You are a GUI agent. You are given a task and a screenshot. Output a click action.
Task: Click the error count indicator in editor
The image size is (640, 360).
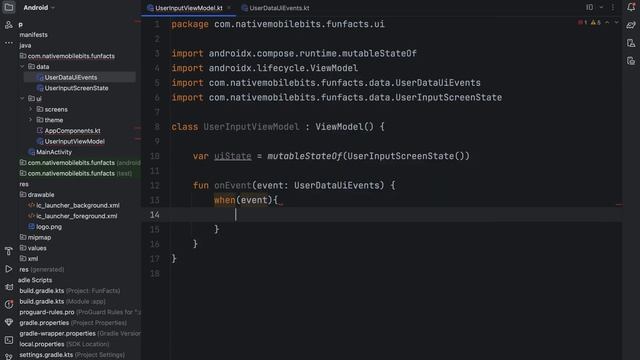(x=582, y=22)
